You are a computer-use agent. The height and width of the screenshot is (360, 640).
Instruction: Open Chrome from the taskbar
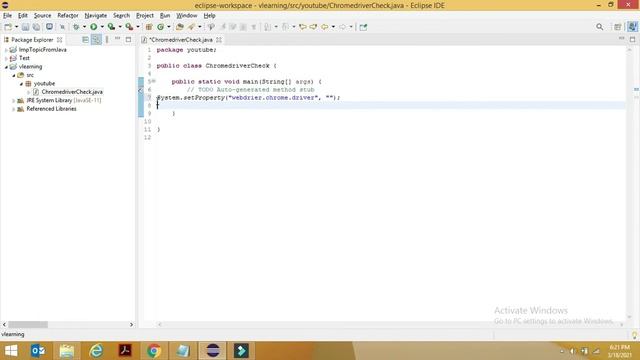point(154,351)
